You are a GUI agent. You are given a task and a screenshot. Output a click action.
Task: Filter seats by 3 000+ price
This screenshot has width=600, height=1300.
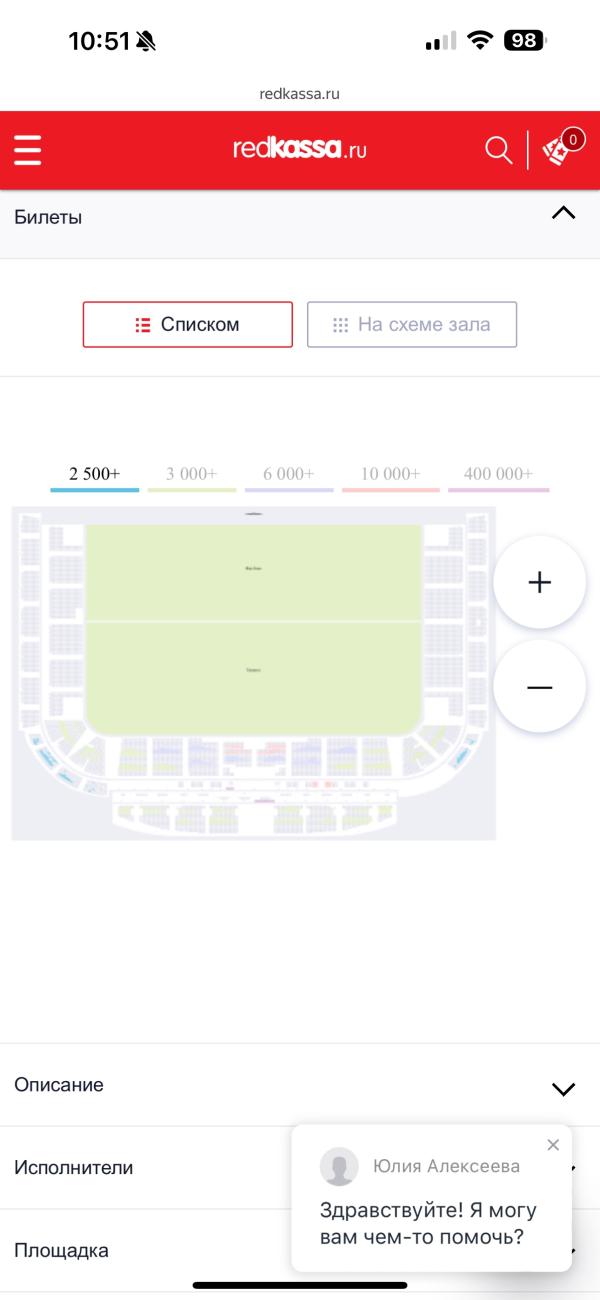(192, 476)
